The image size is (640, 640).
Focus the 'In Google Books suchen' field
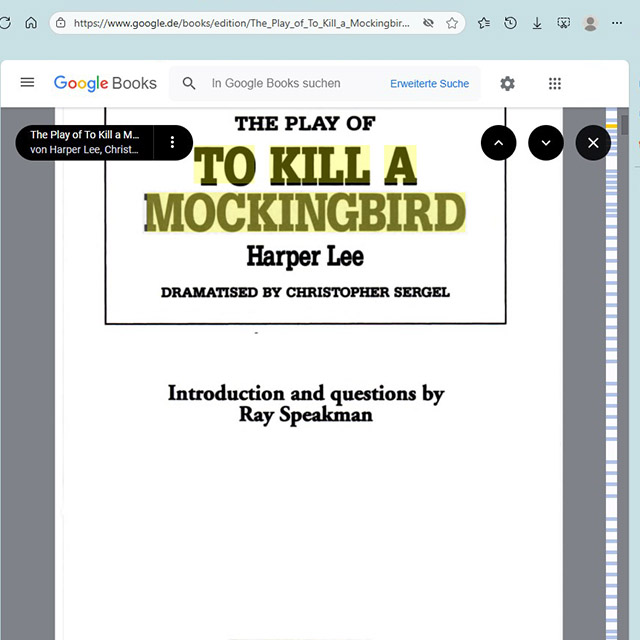point(276,83)
